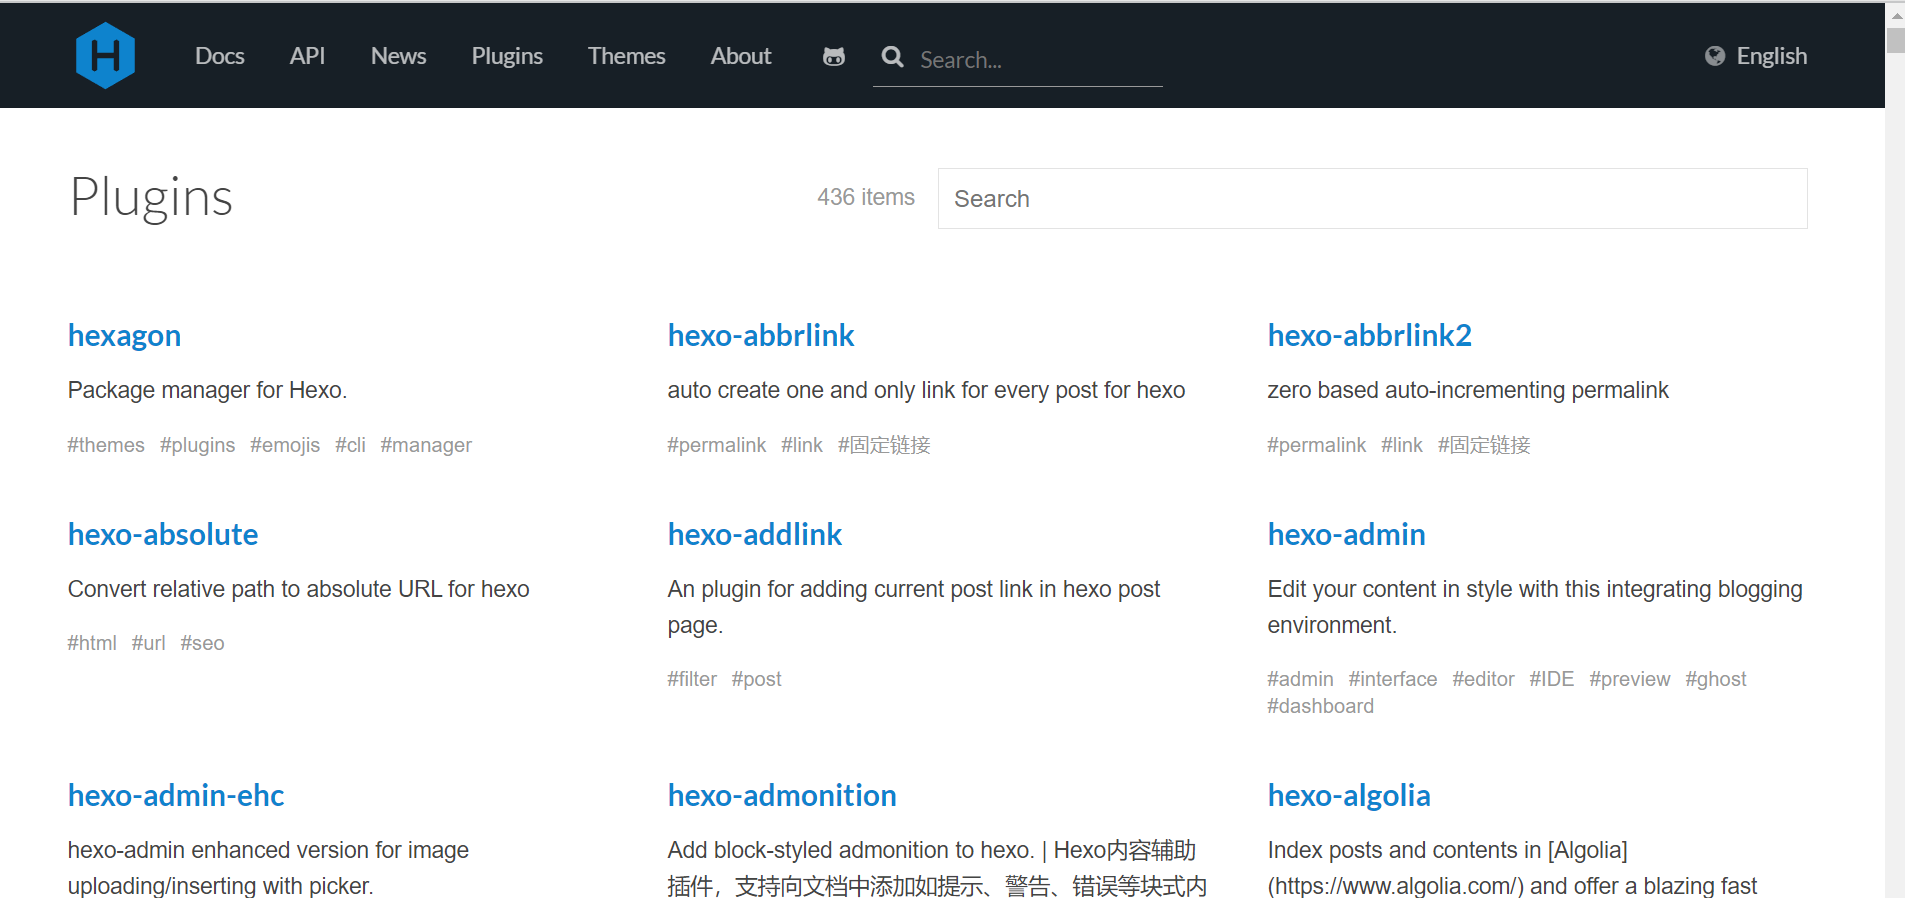Click #permalink tag under hexo-abbrlink
The height and width of the screenshot is (898, 1905).
pyautogui.click(x=717, y=445)
